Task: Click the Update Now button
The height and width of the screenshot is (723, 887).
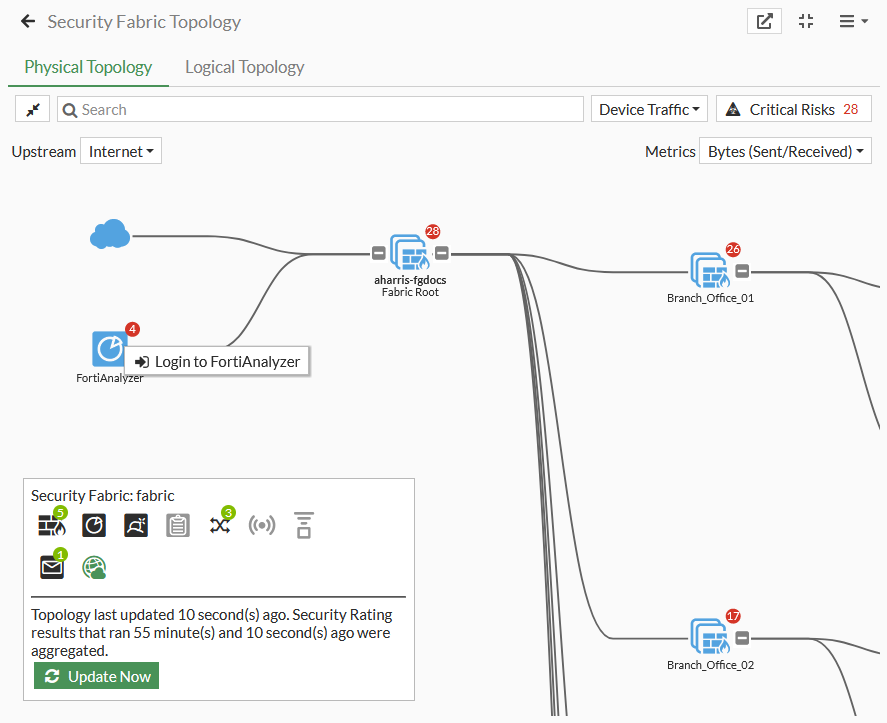Action: tap(96, 675)
